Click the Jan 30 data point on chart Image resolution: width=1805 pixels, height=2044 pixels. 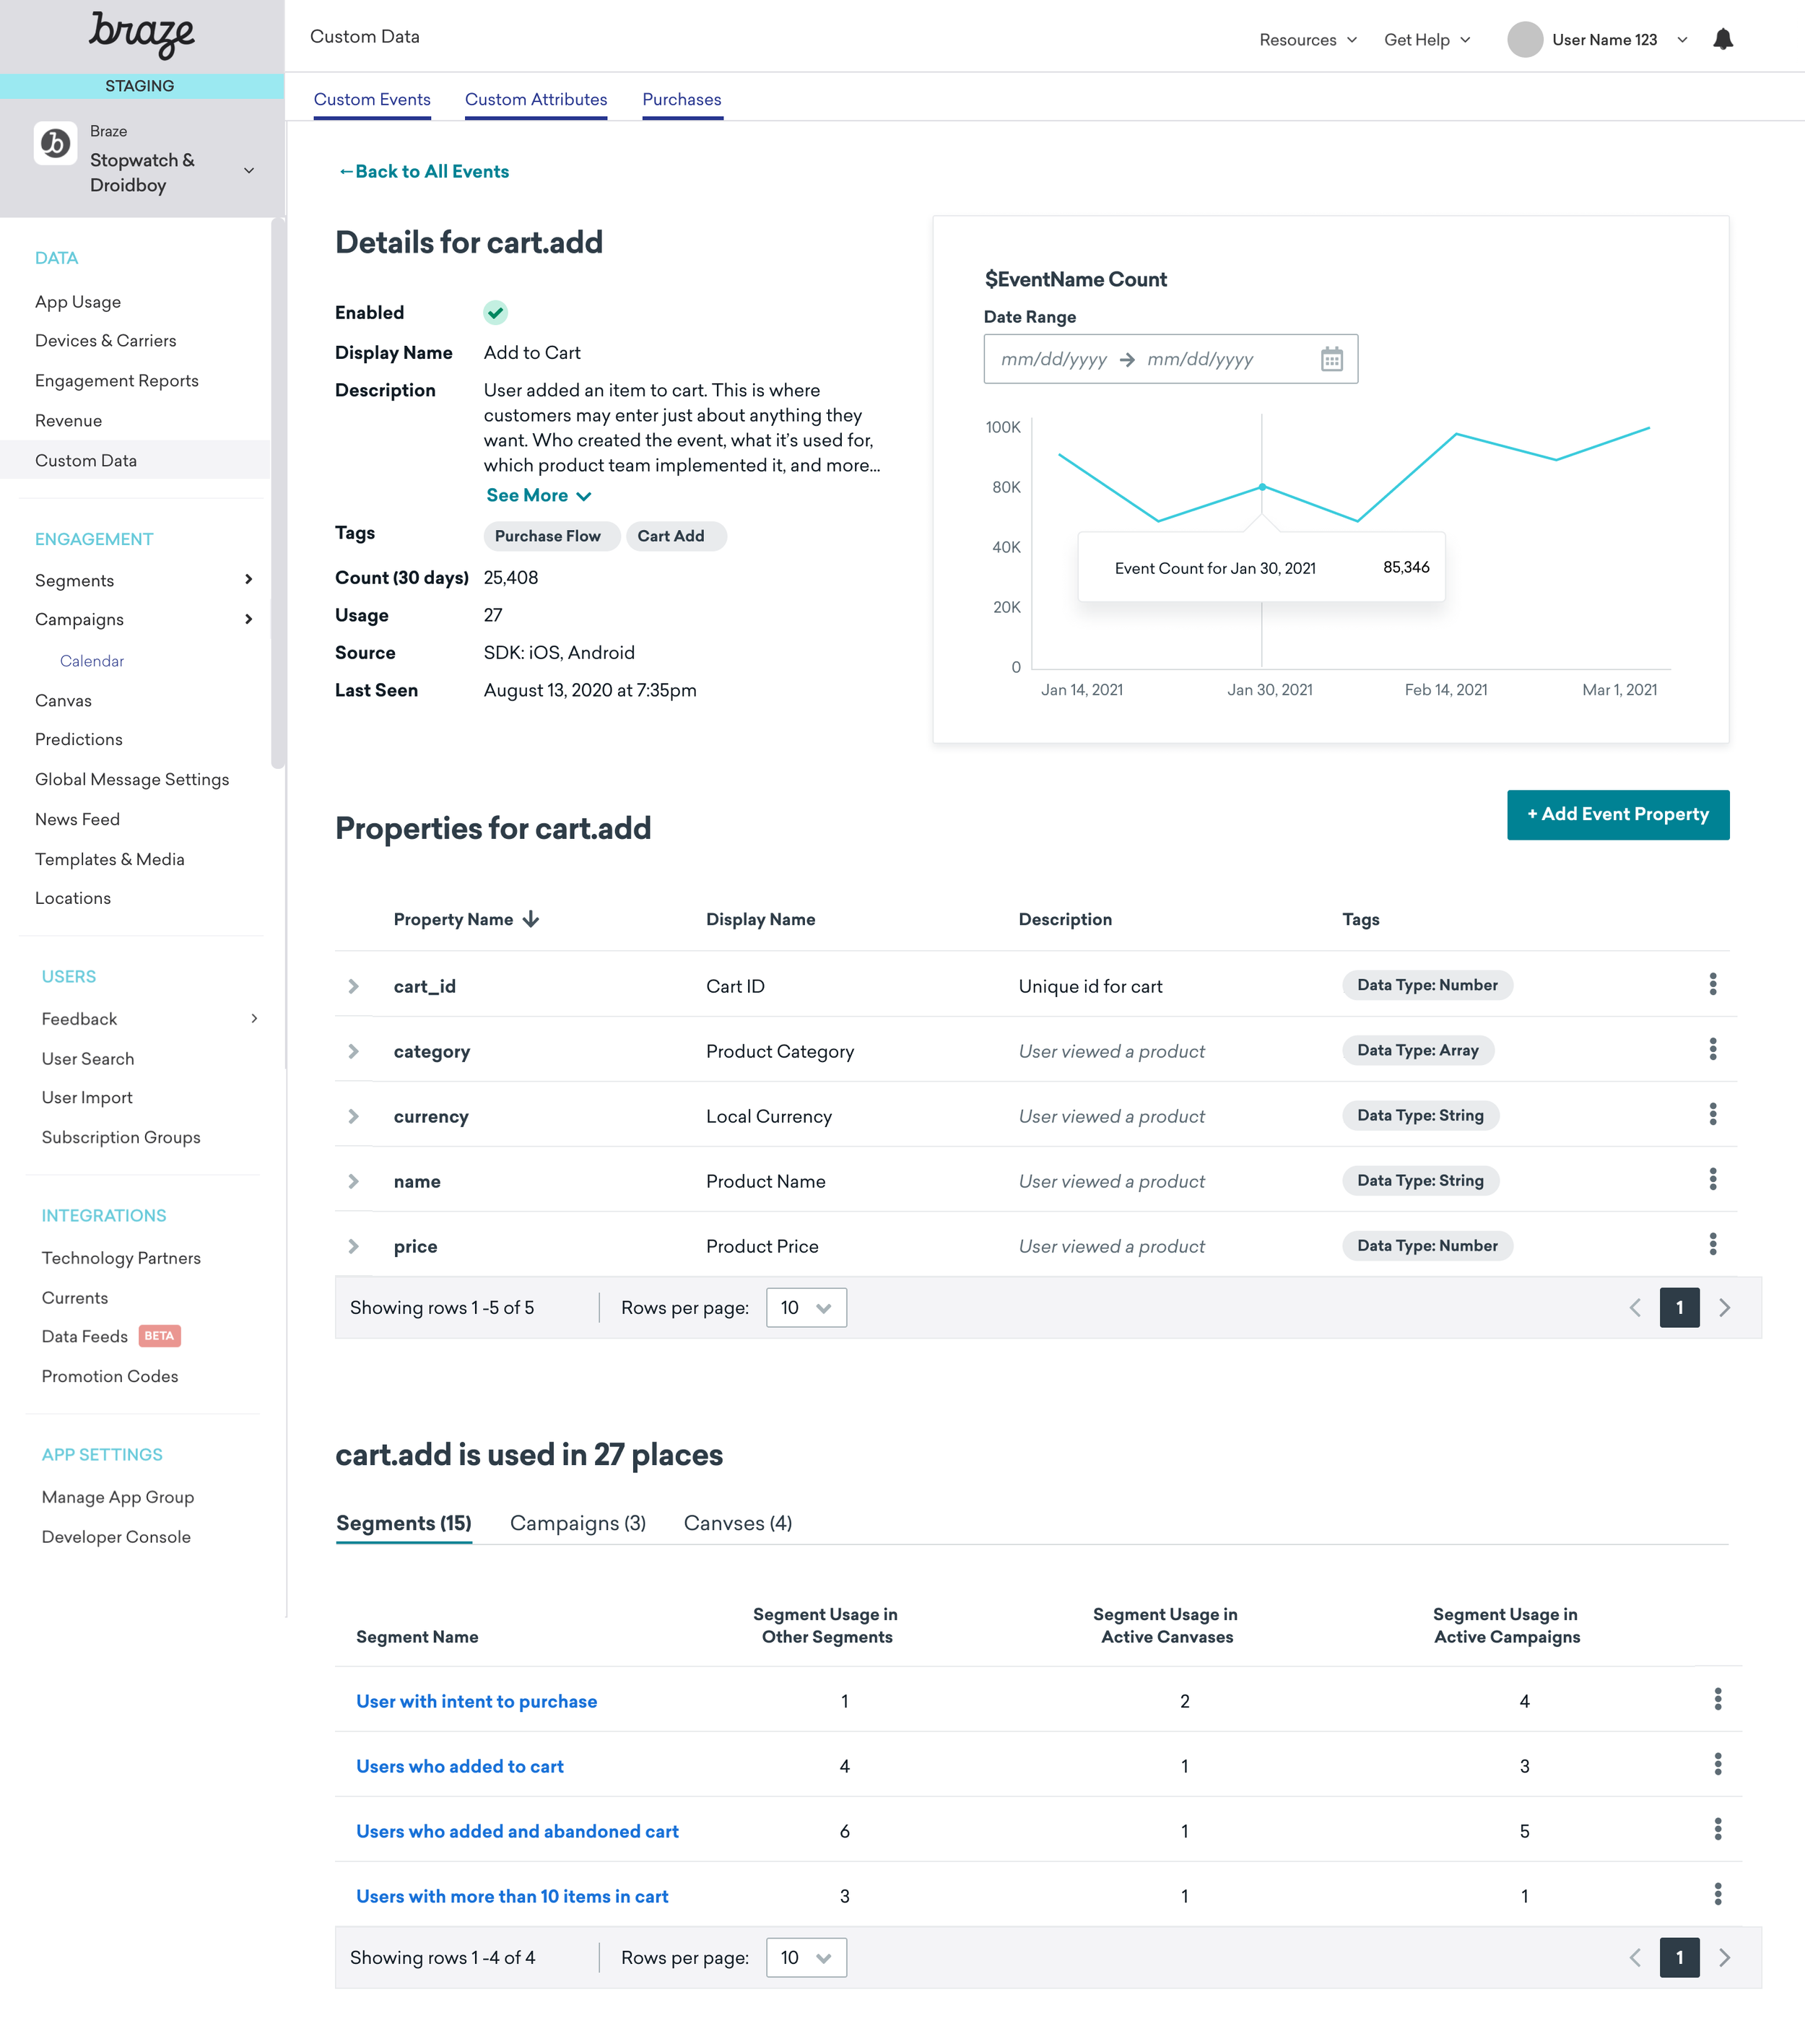point(1261,487)
